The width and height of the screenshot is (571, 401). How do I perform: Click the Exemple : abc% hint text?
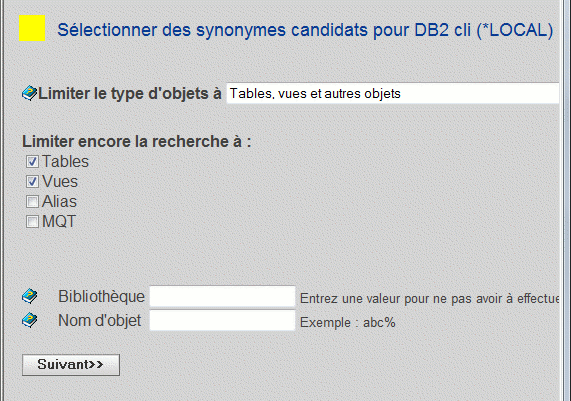(347, 323)
